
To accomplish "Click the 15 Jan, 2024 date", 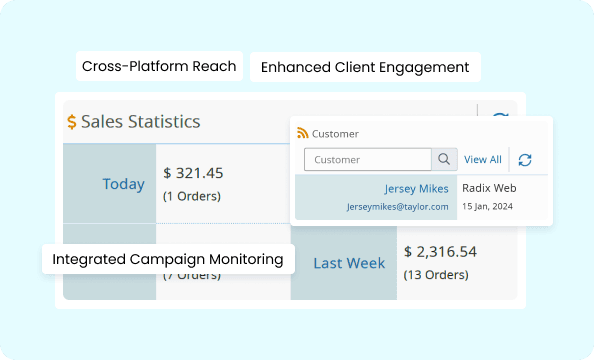I will coord(487,207).
